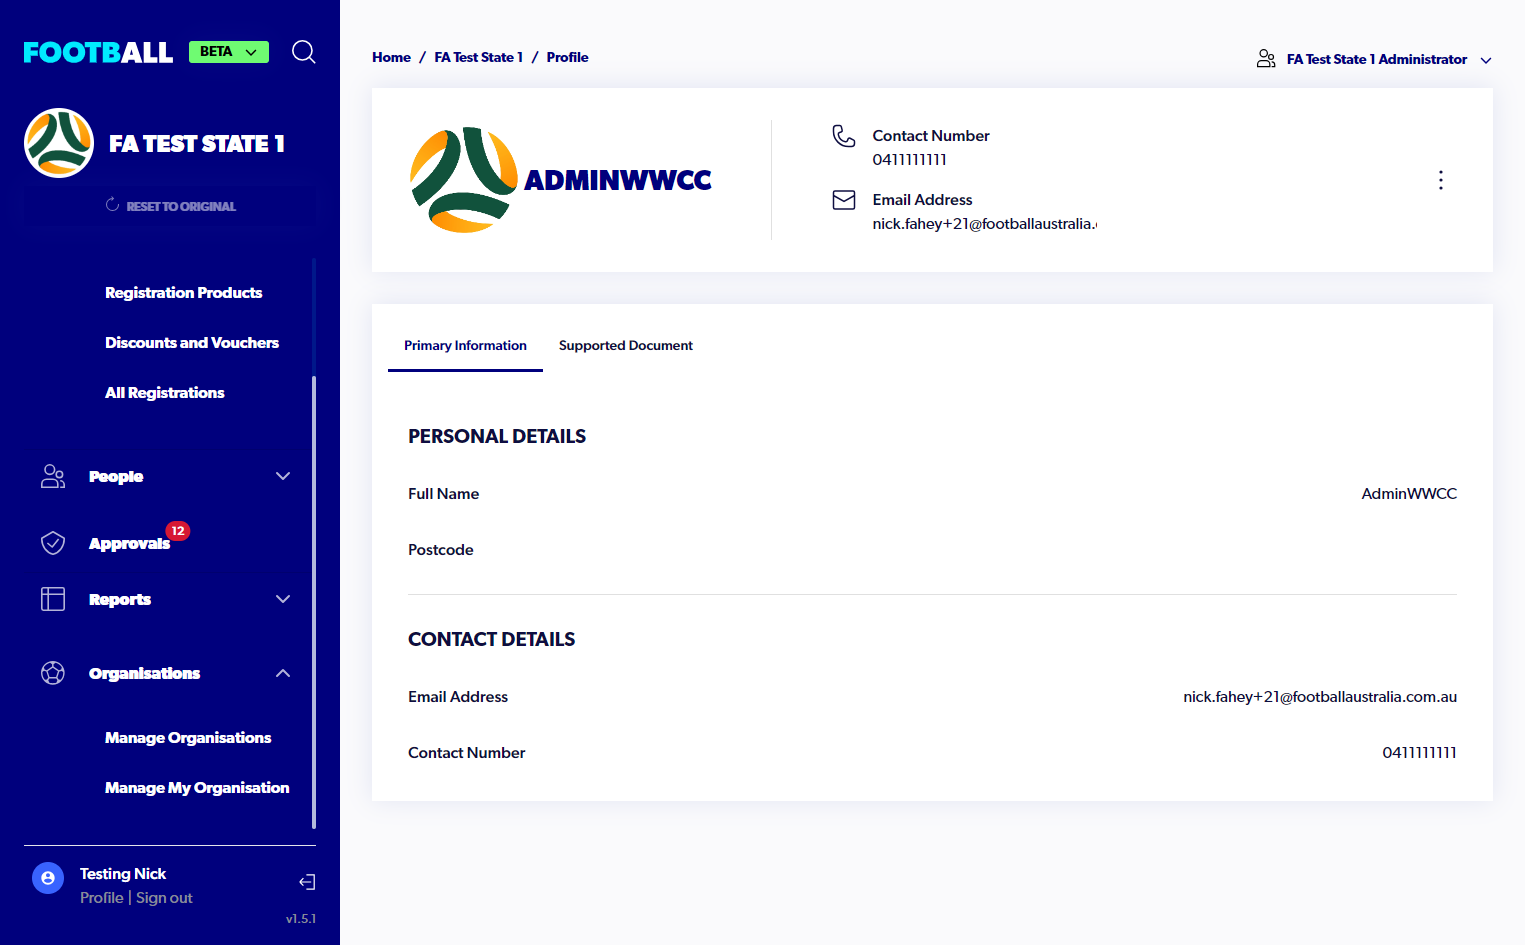Click the email envelope icon
The image size is (1525, 945).
[x=844, y=200]
